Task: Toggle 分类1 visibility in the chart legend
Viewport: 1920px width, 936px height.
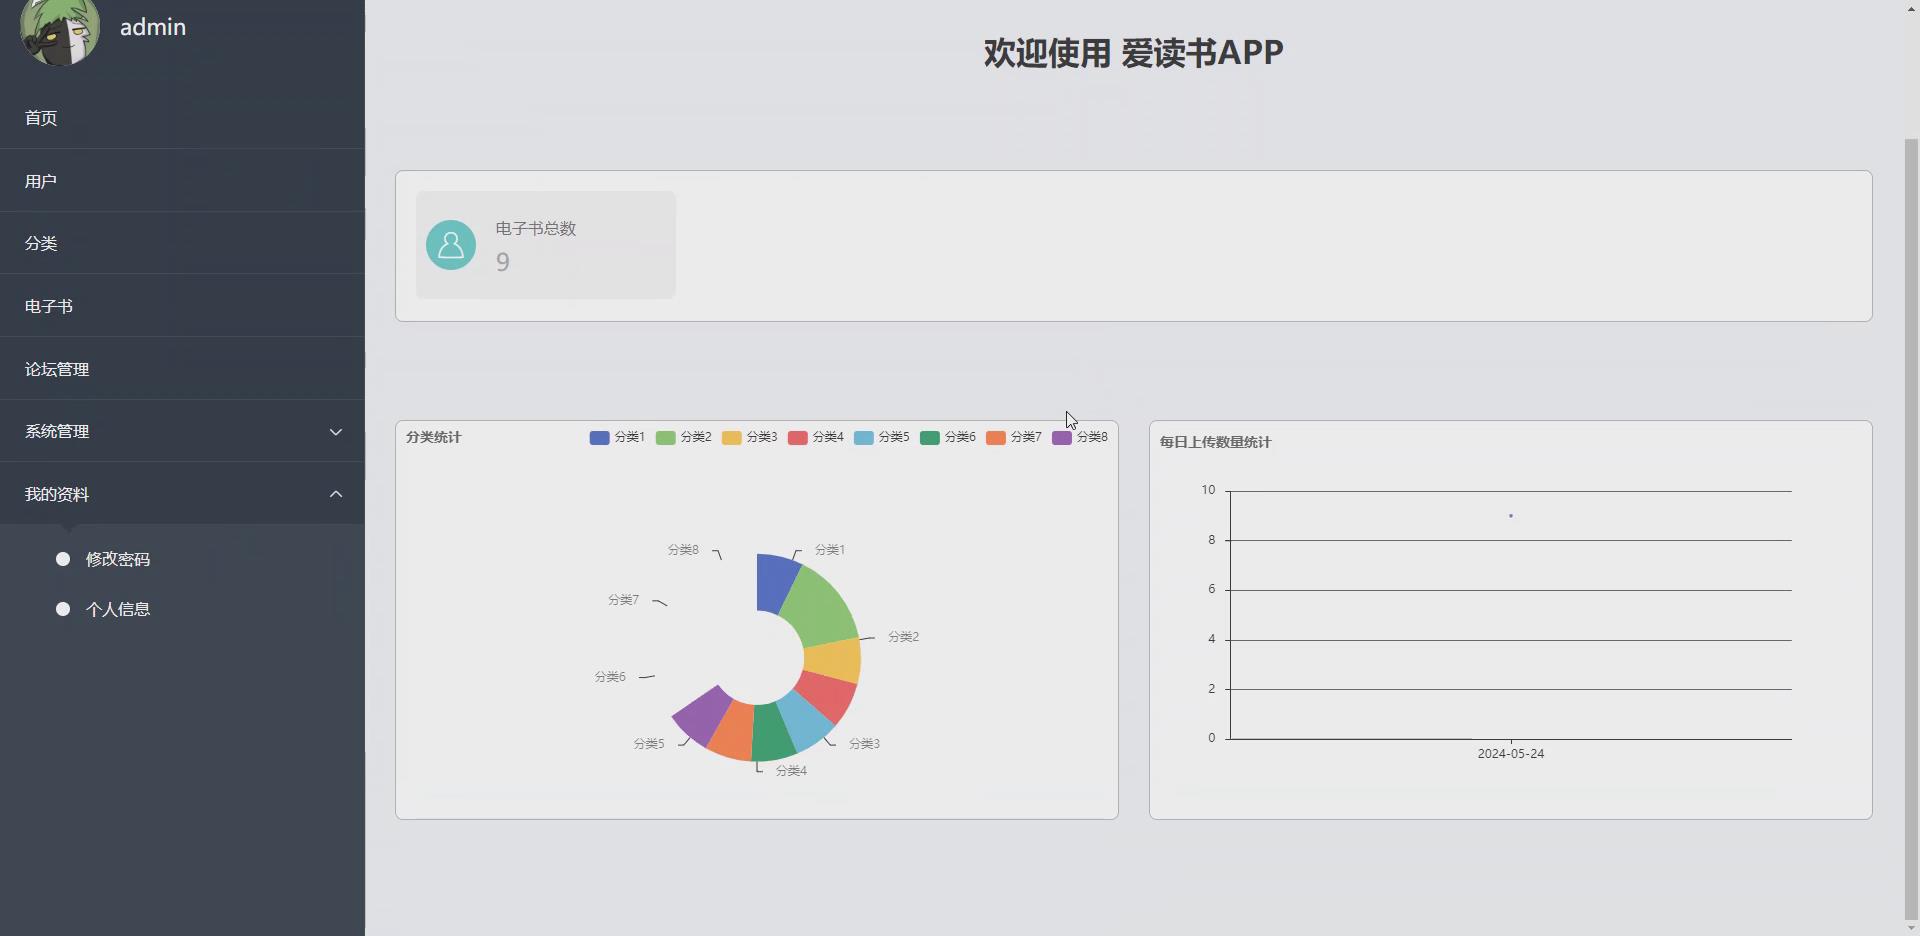Action: click(616, 437)
